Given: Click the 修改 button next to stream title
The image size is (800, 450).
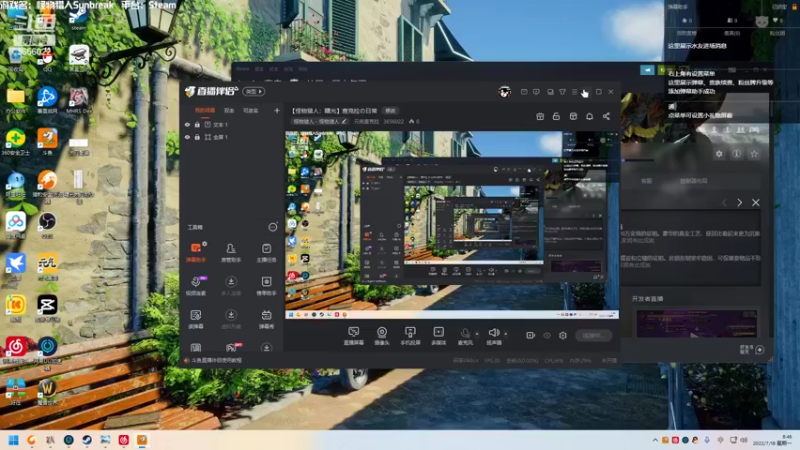Looking at the screenshot, I should [x=390, y=111].
